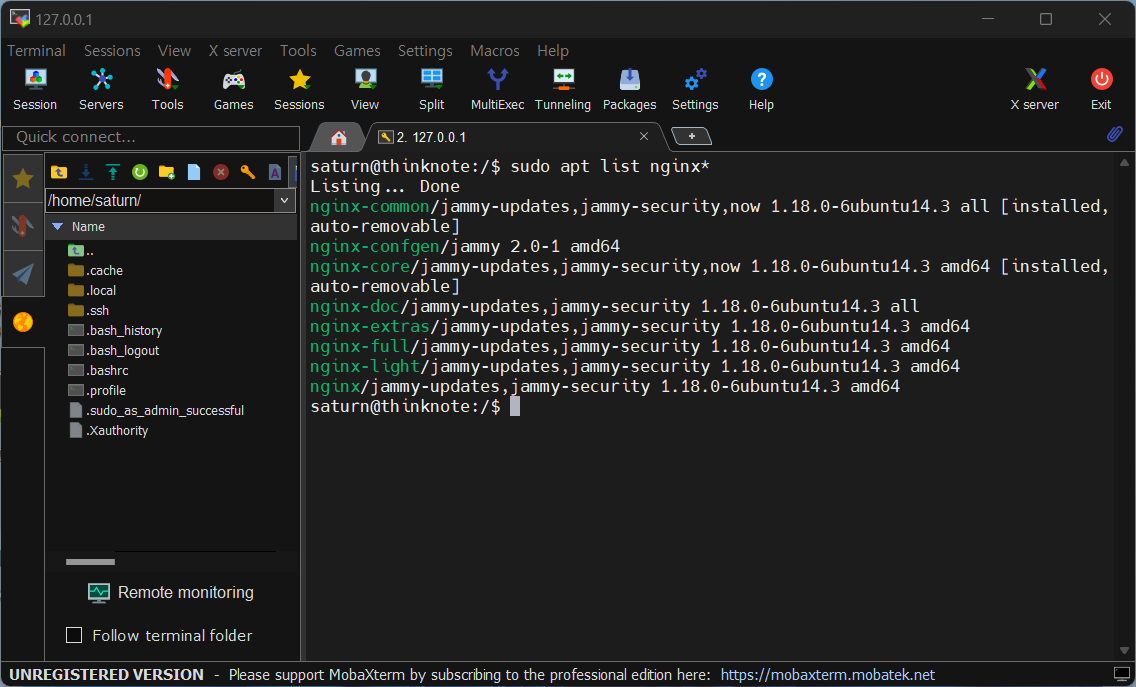Split the terminal view
1136x687 pixels.
click(431, 88)
